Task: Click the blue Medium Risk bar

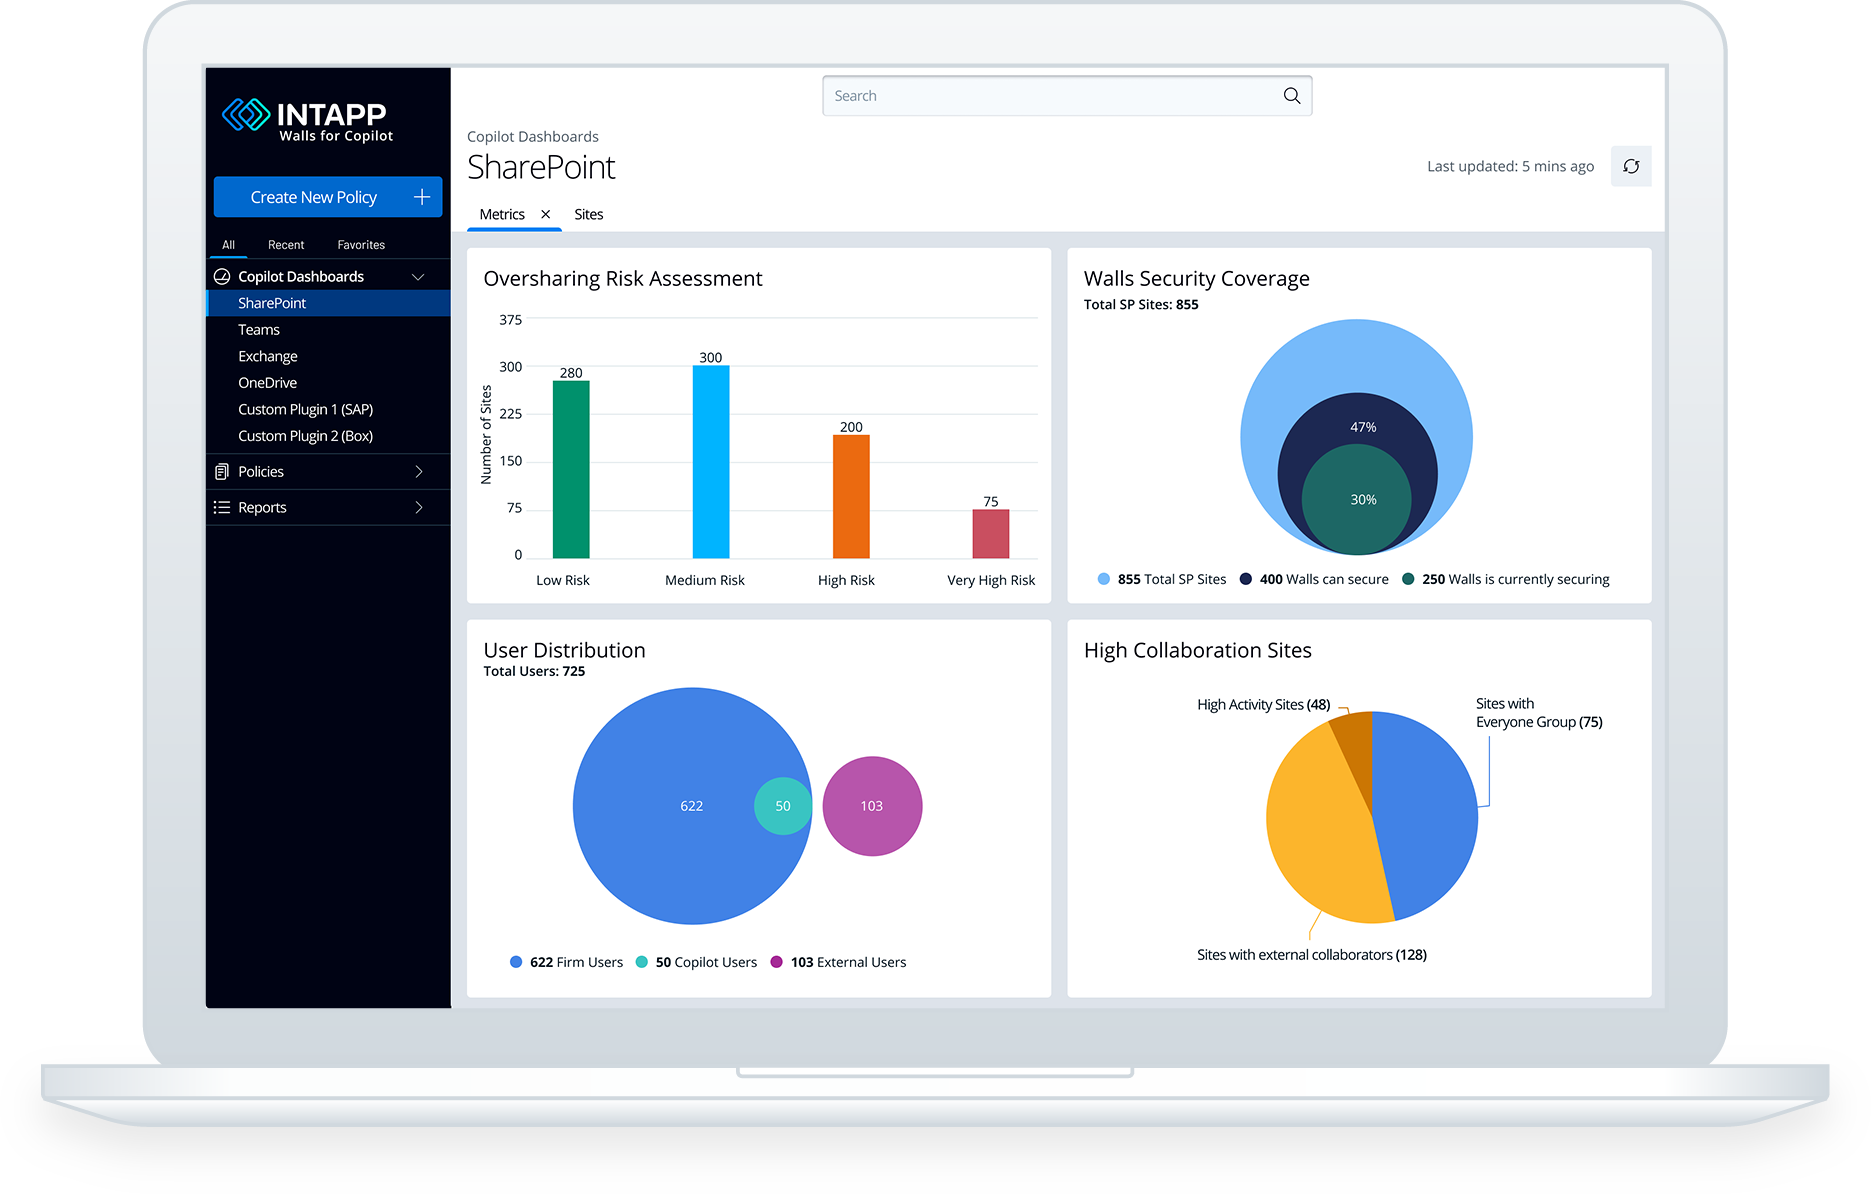Action: tap(711, 462)
